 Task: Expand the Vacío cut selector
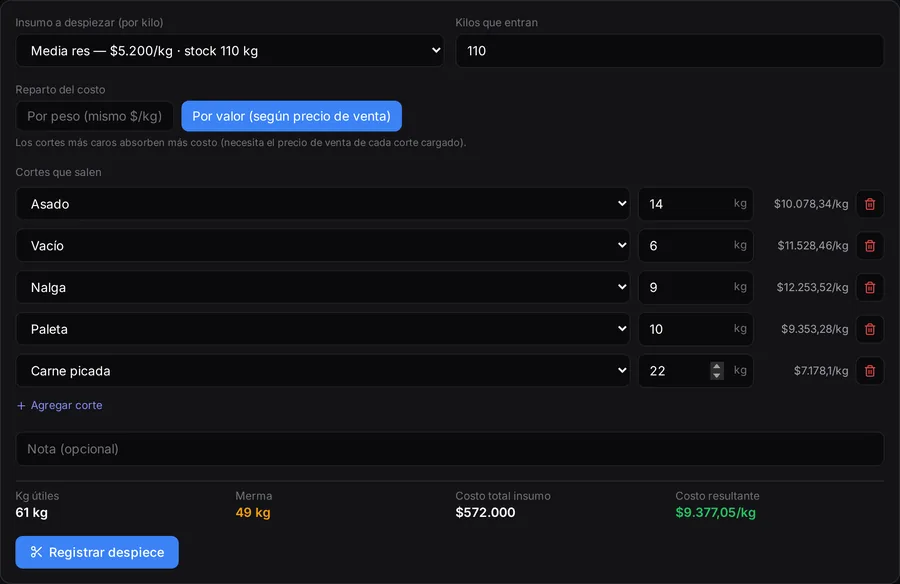(x=323, y=246)
